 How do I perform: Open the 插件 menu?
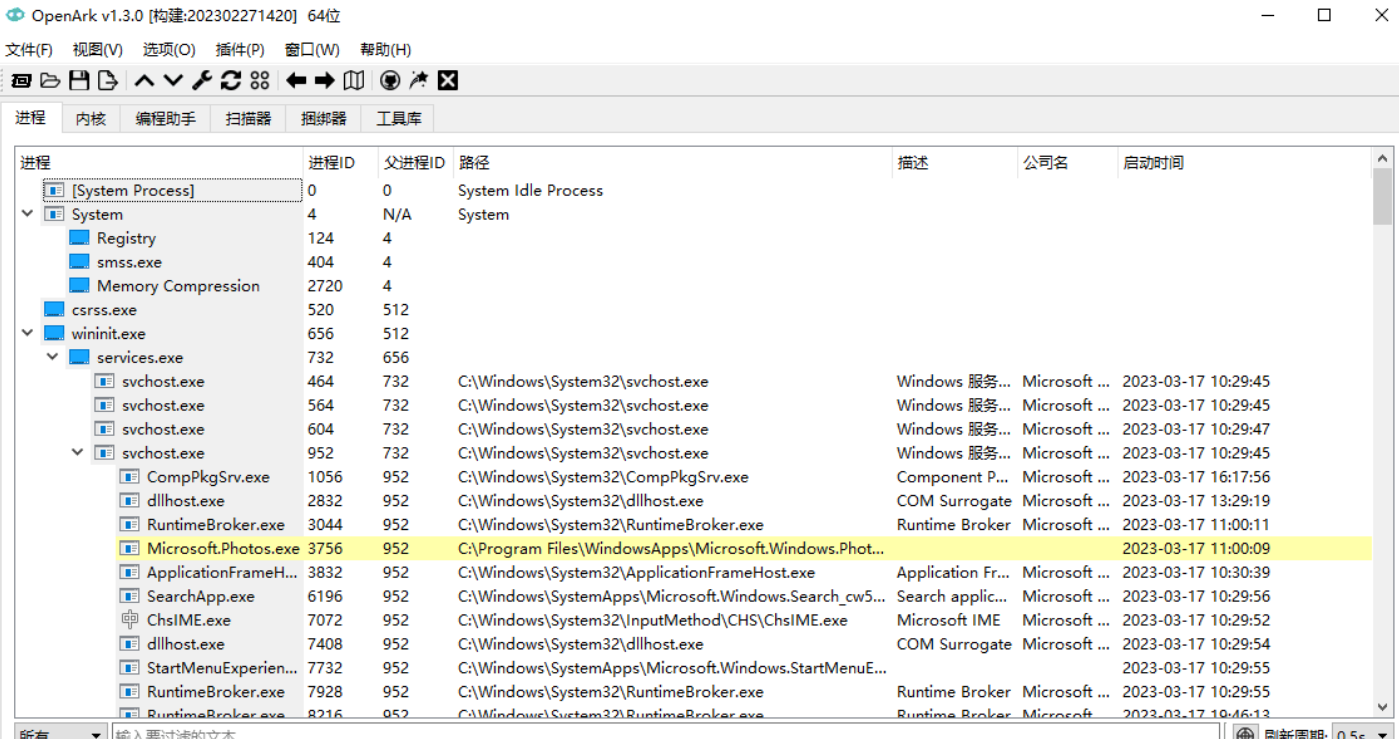(235, 48)
